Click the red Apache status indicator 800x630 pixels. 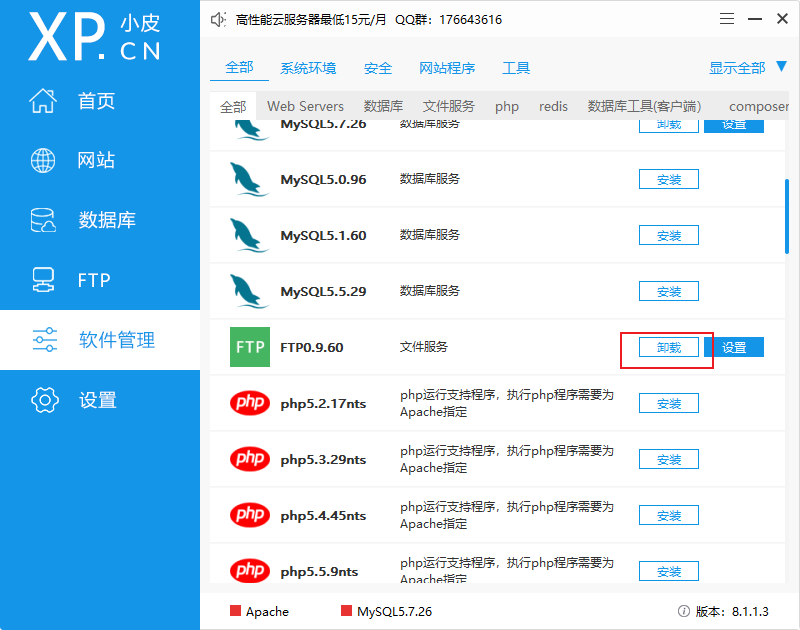(x=235, y=611)
